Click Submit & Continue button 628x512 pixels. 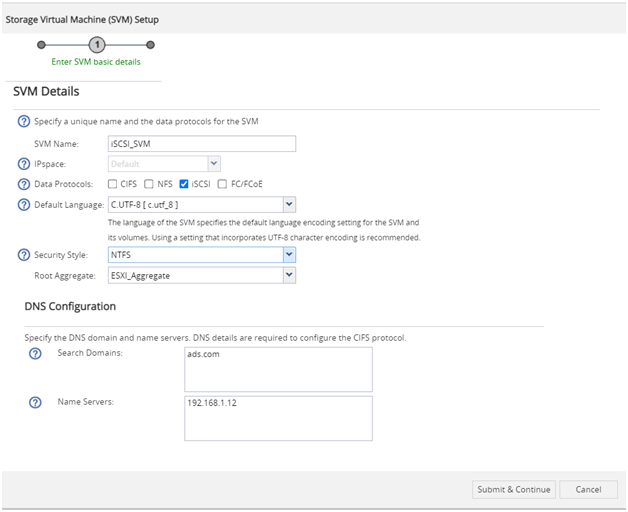point(513,490)
